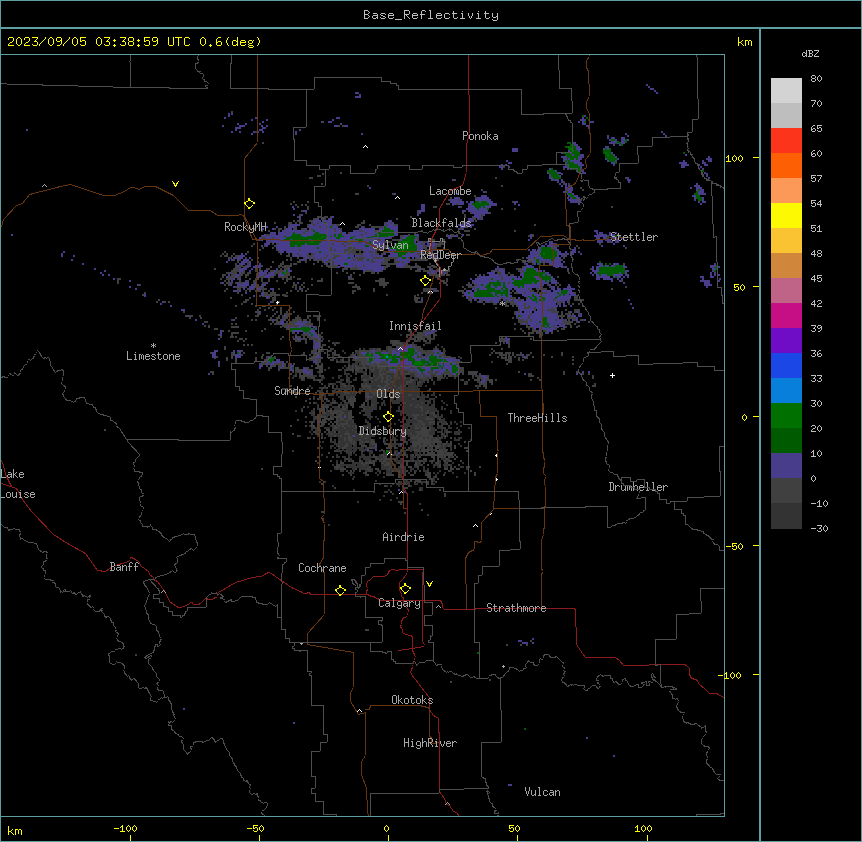The height and width of the screenshot is (842, 862).
Task: Select the yellow diamond marker between Olds and Didsbury
Action: tap(389, 417)
